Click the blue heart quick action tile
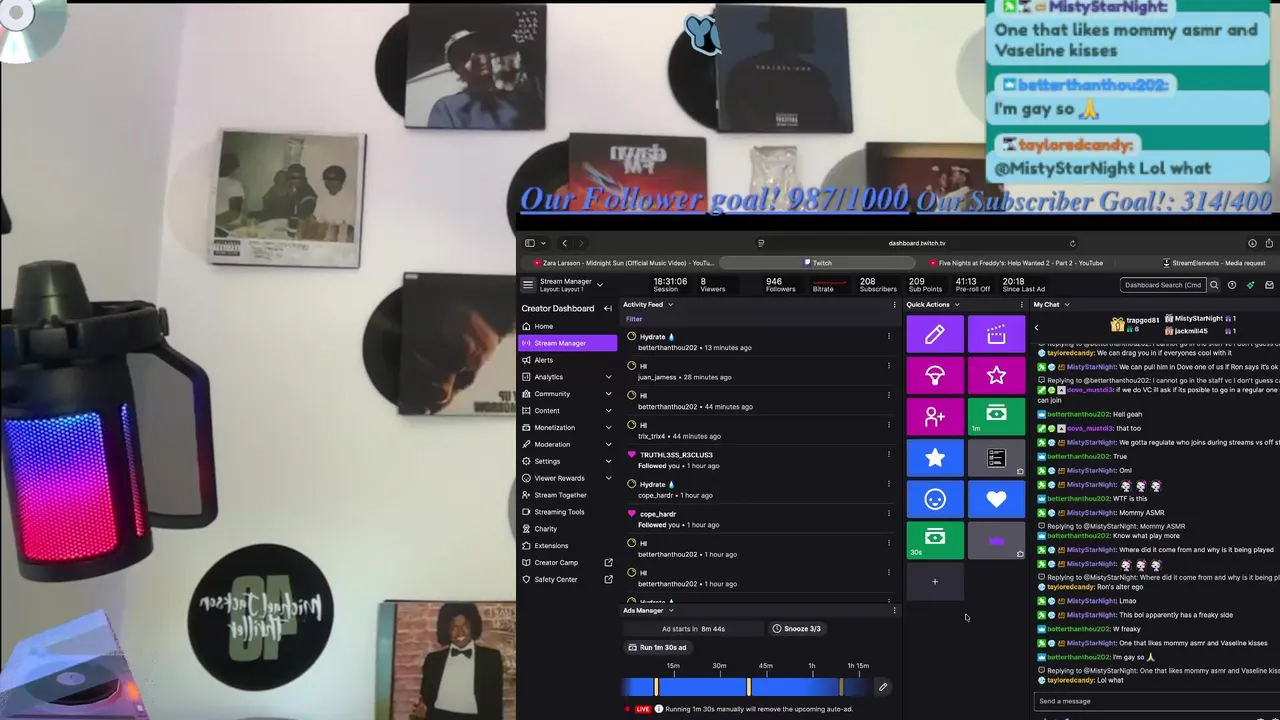1280x720 pixels. click(996, 499)
